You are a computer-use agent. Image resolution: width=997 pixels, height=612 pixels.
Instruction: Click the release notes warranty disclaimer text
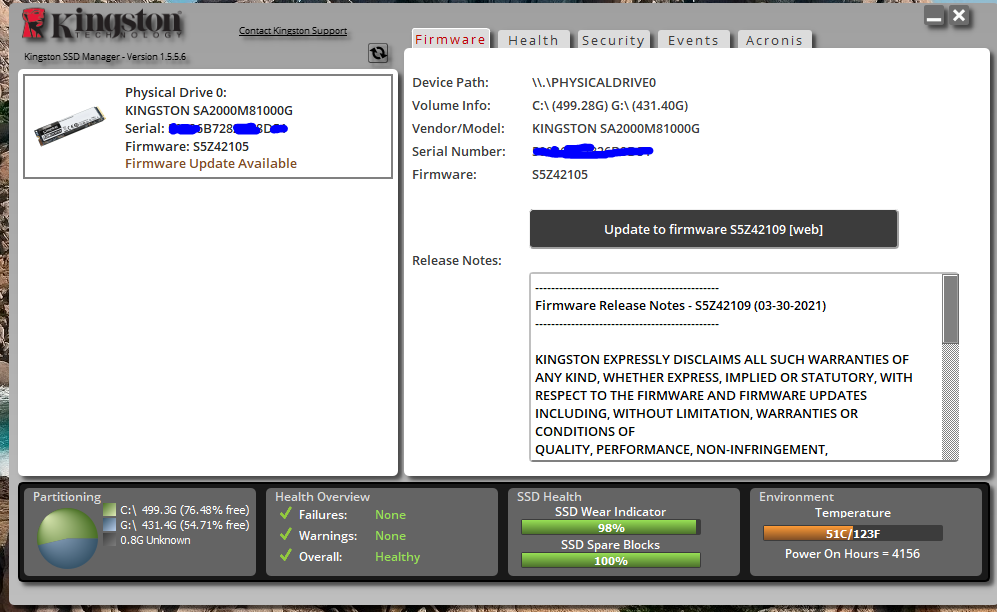point(724,404)
